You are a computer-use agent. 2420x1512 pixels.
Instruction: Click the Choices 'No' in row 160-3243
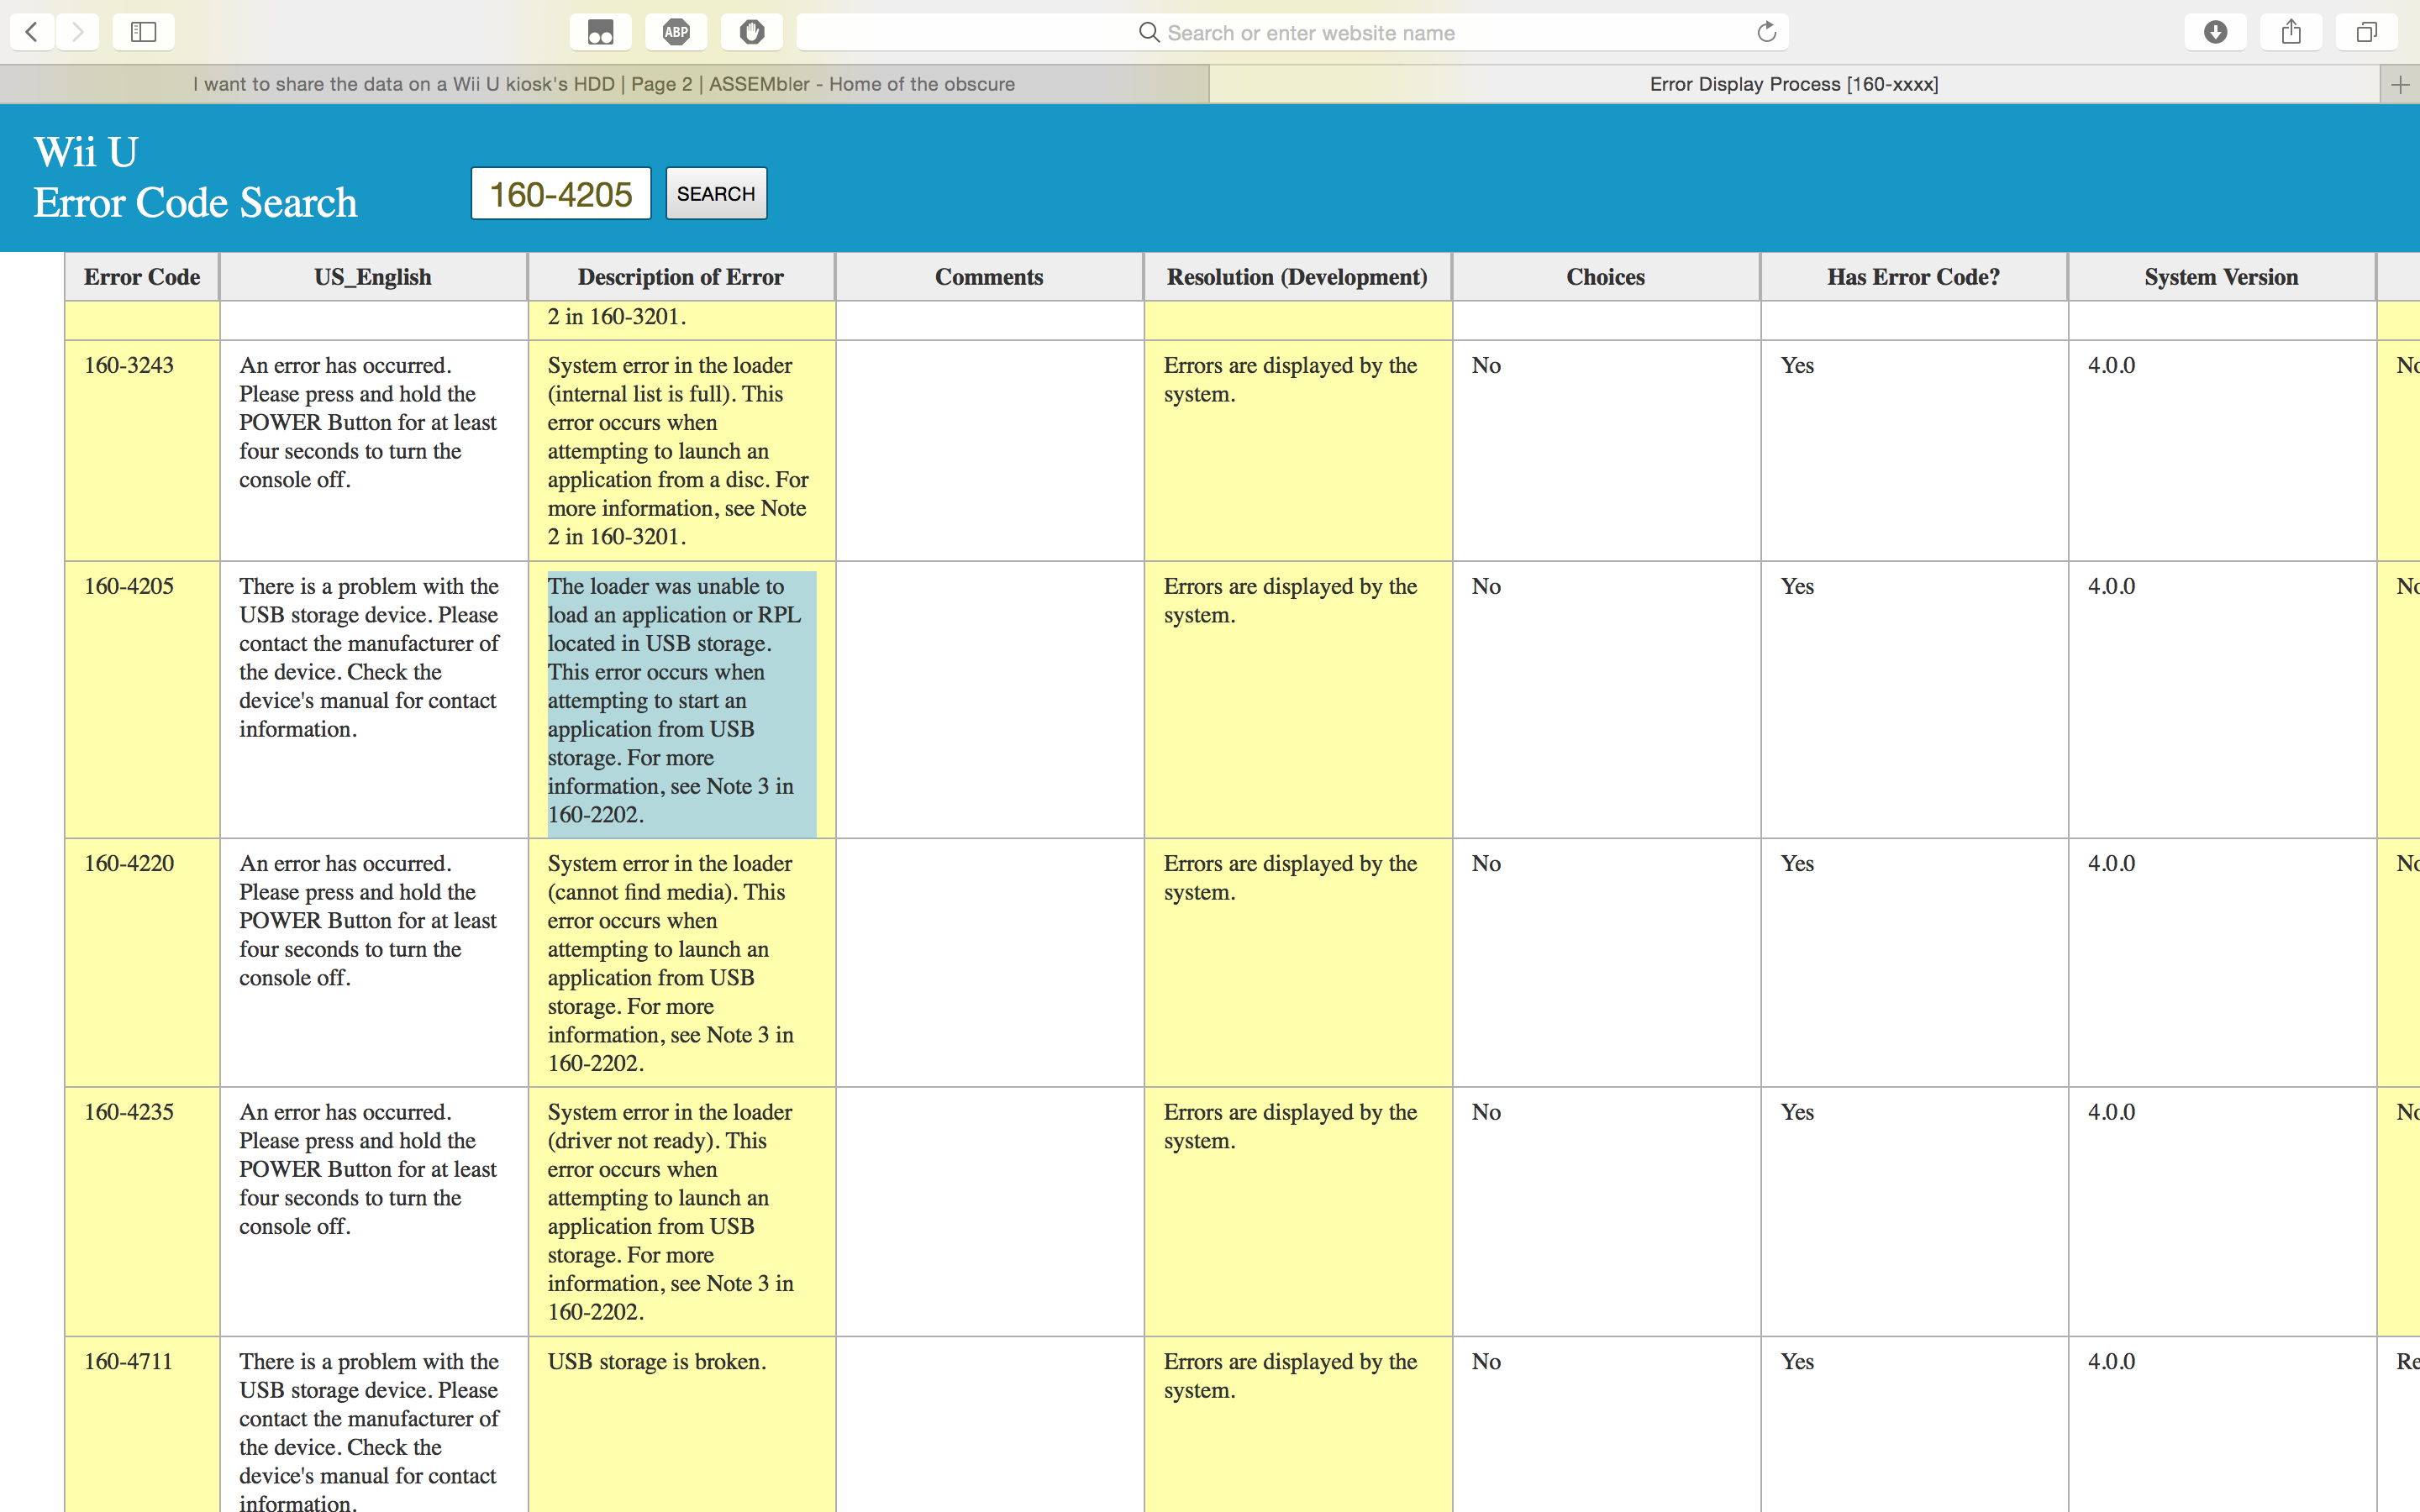click(1486, 366)
